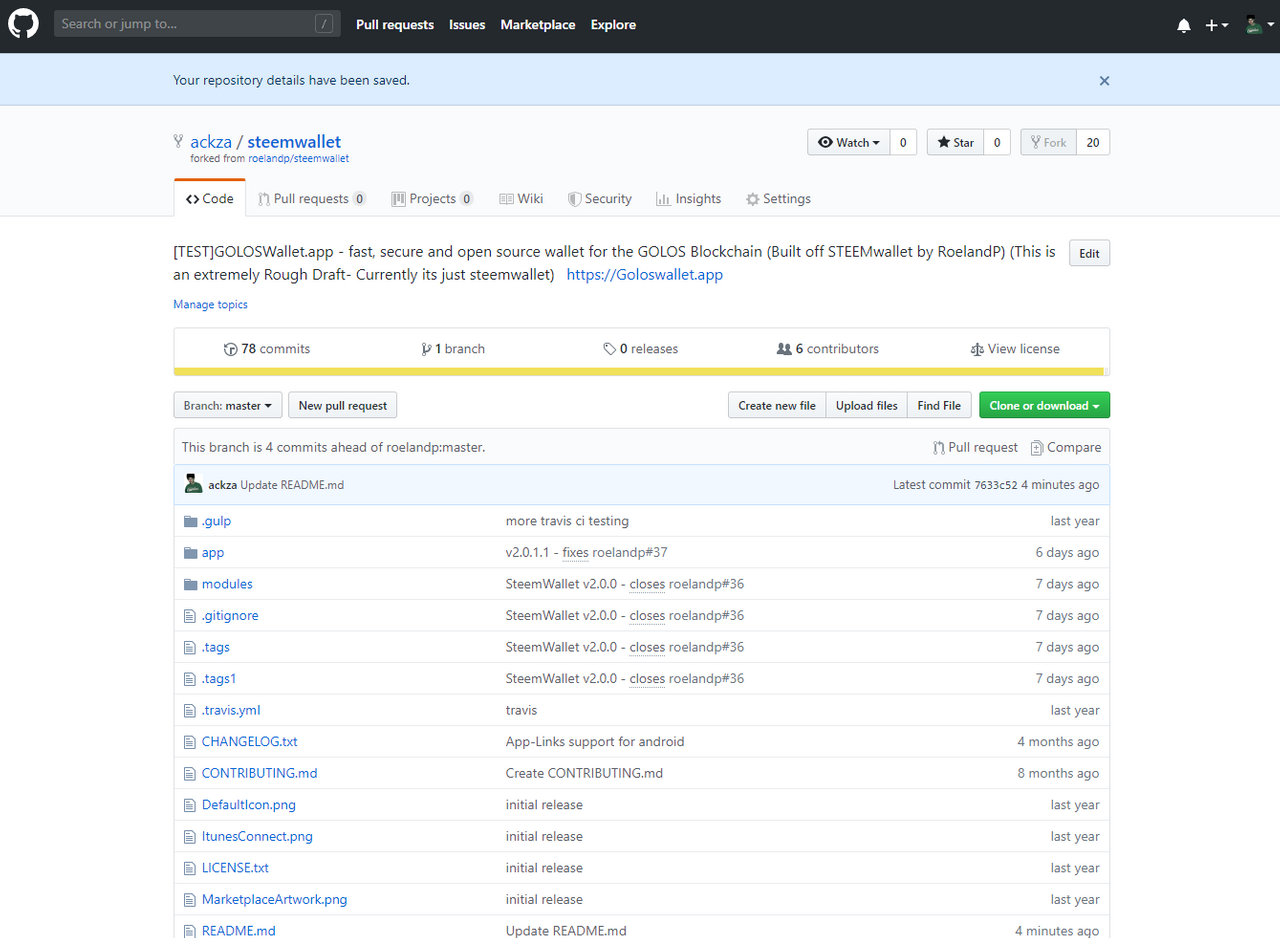
Task: Expand the Watch dropdown
Action: (848, 142)
